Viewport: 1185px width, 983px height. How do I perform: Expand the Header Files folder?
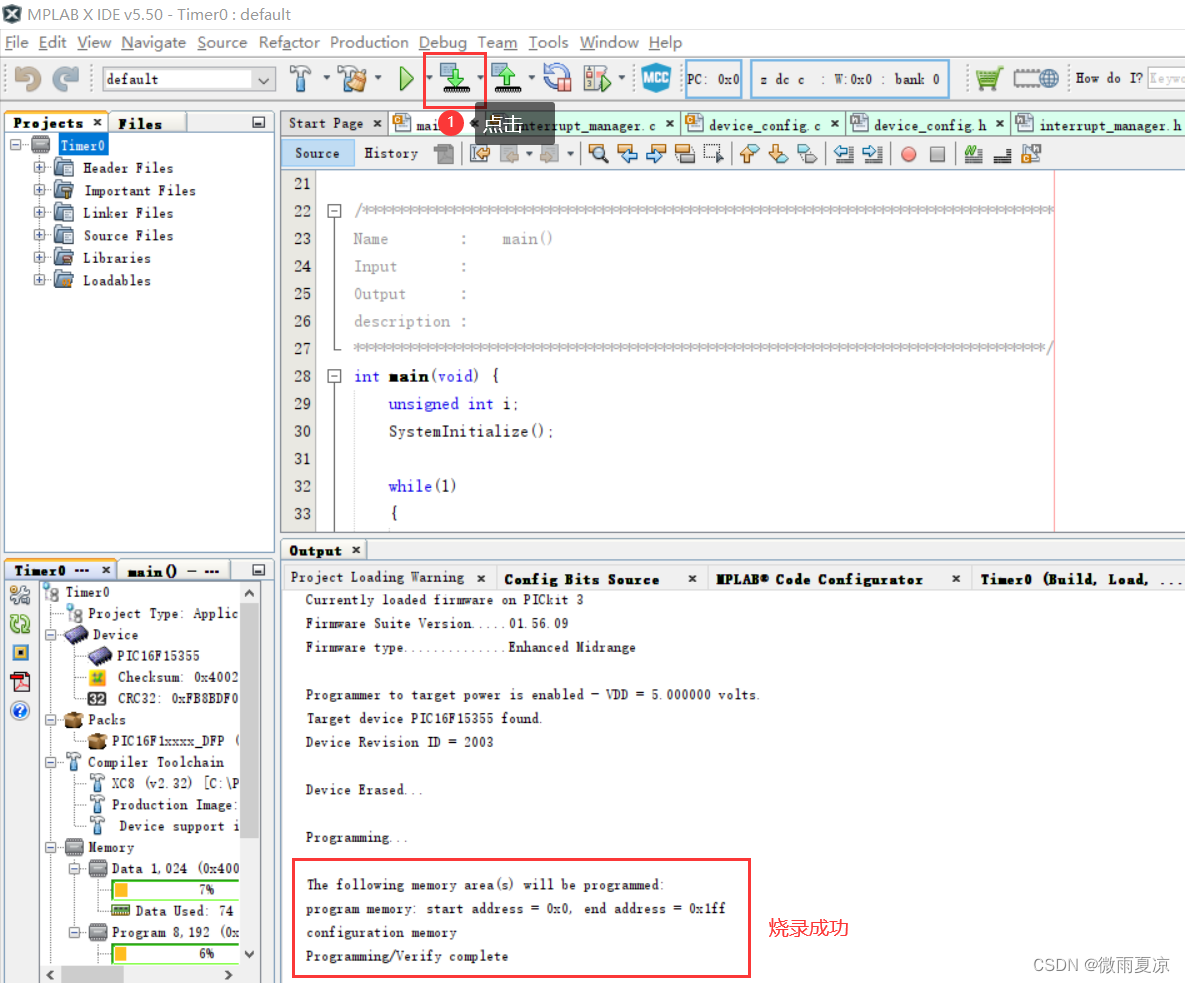click(x=39, y=167)
